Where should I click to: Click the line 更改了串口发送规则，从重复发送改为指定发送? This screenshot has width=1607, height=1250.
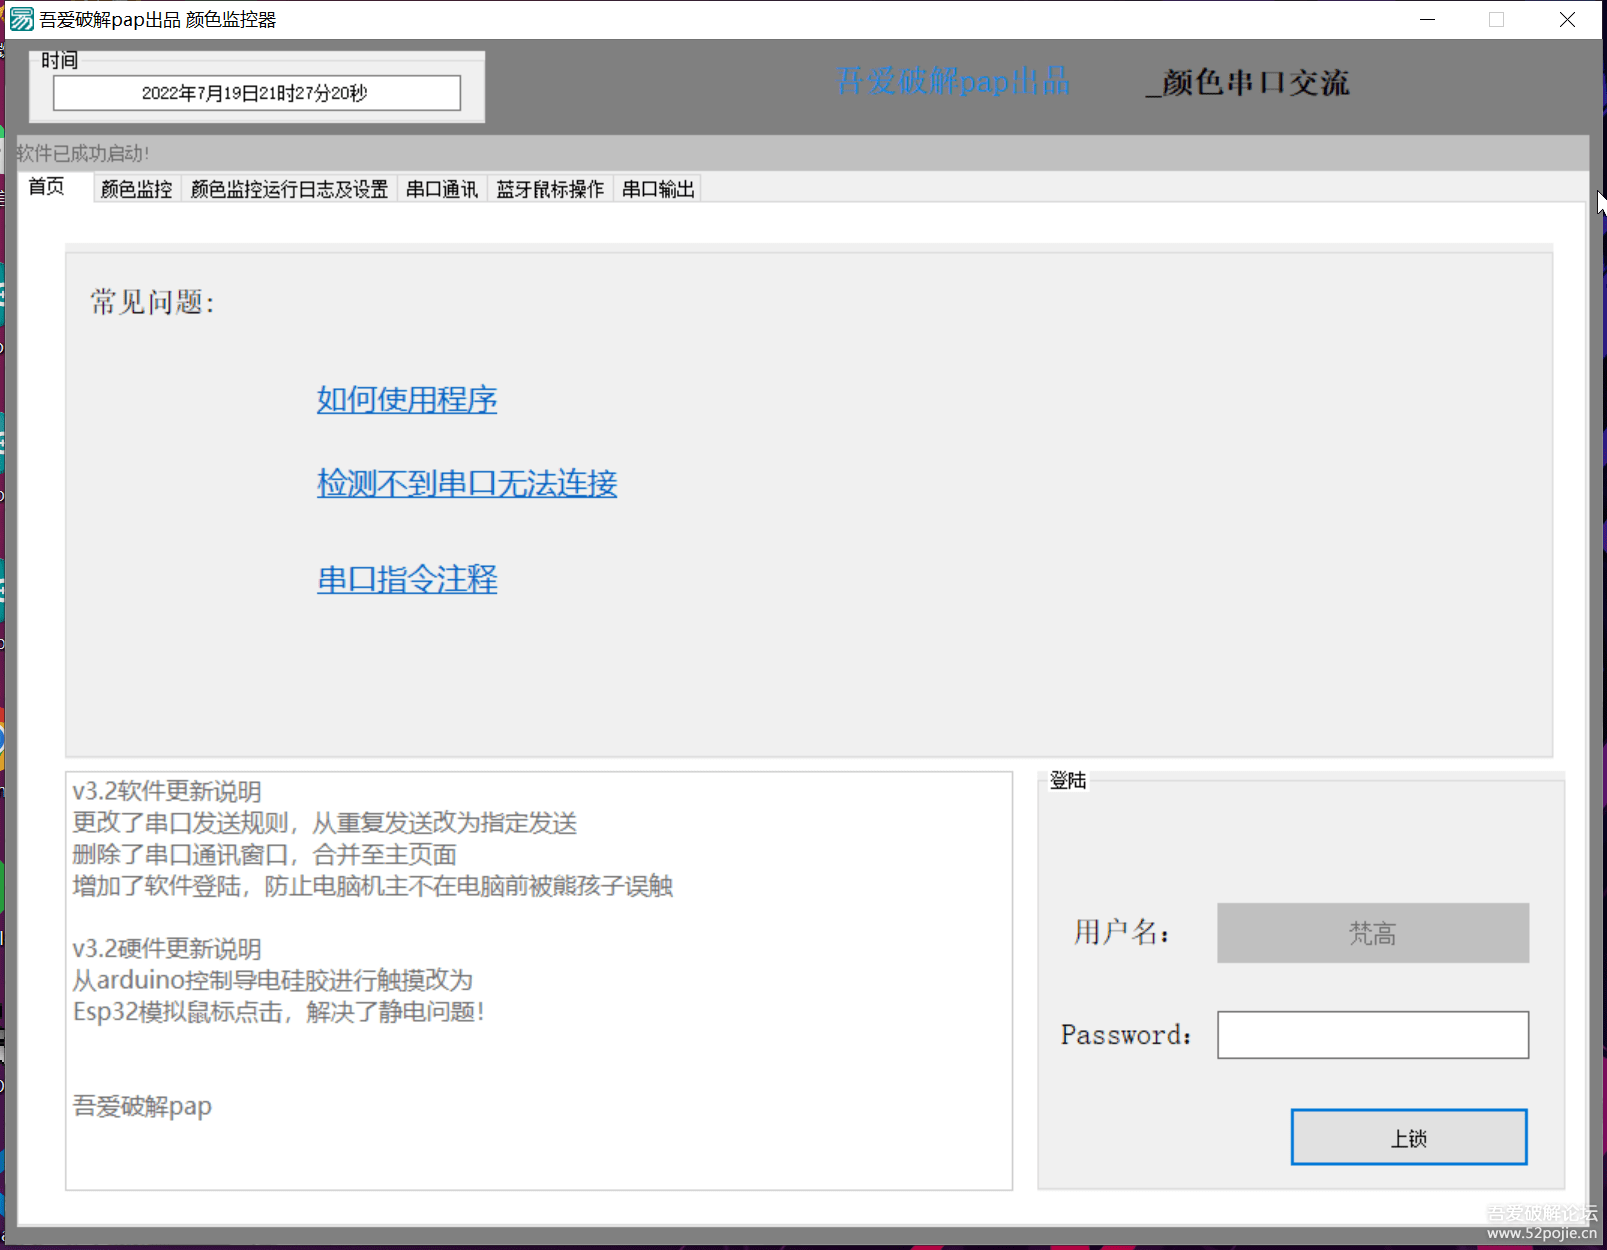tap(325, 823)
